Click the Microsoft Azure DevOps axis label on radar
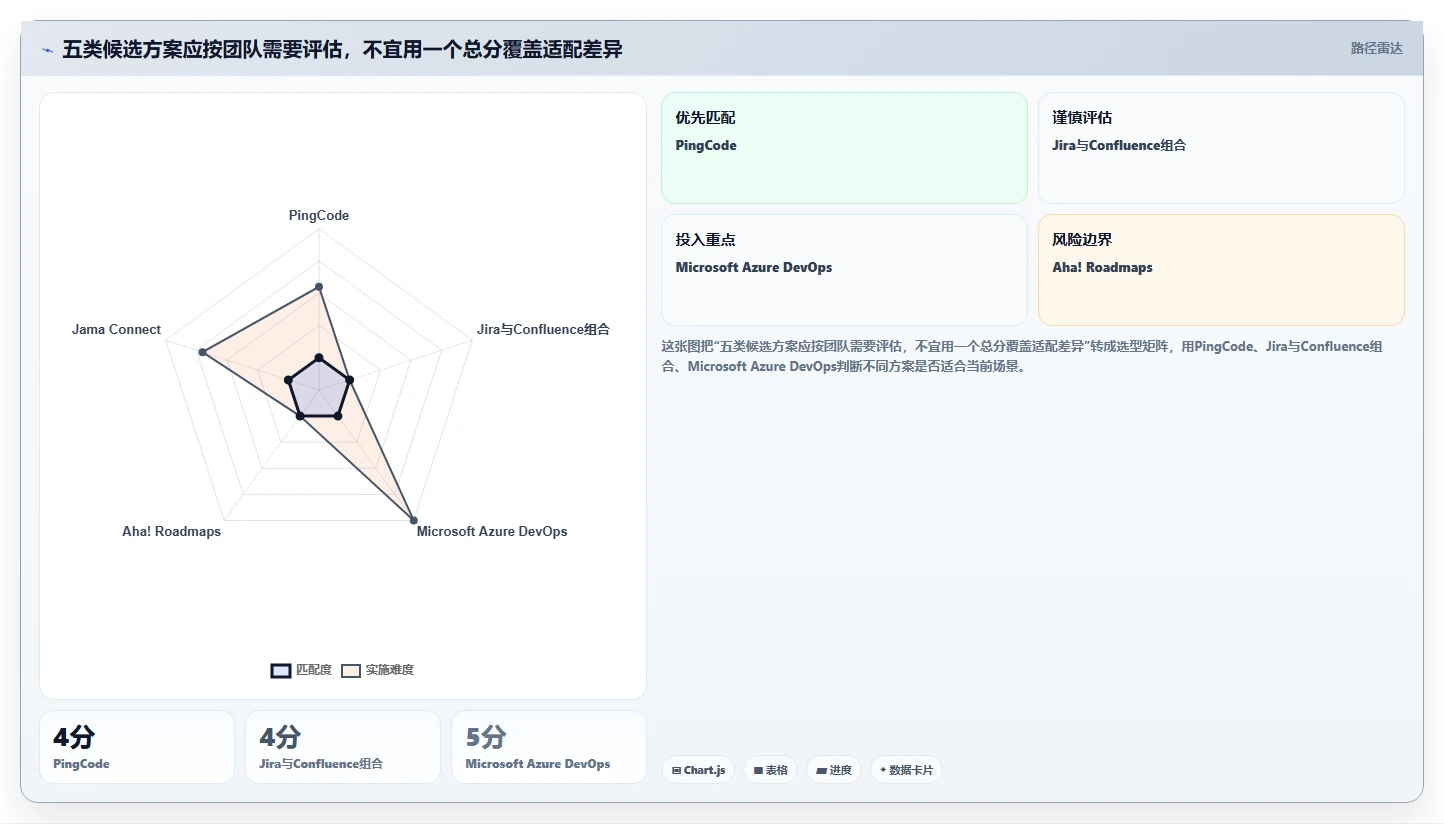The width and height of the screenshot is (1444, 824). click(x=492, y=531)
